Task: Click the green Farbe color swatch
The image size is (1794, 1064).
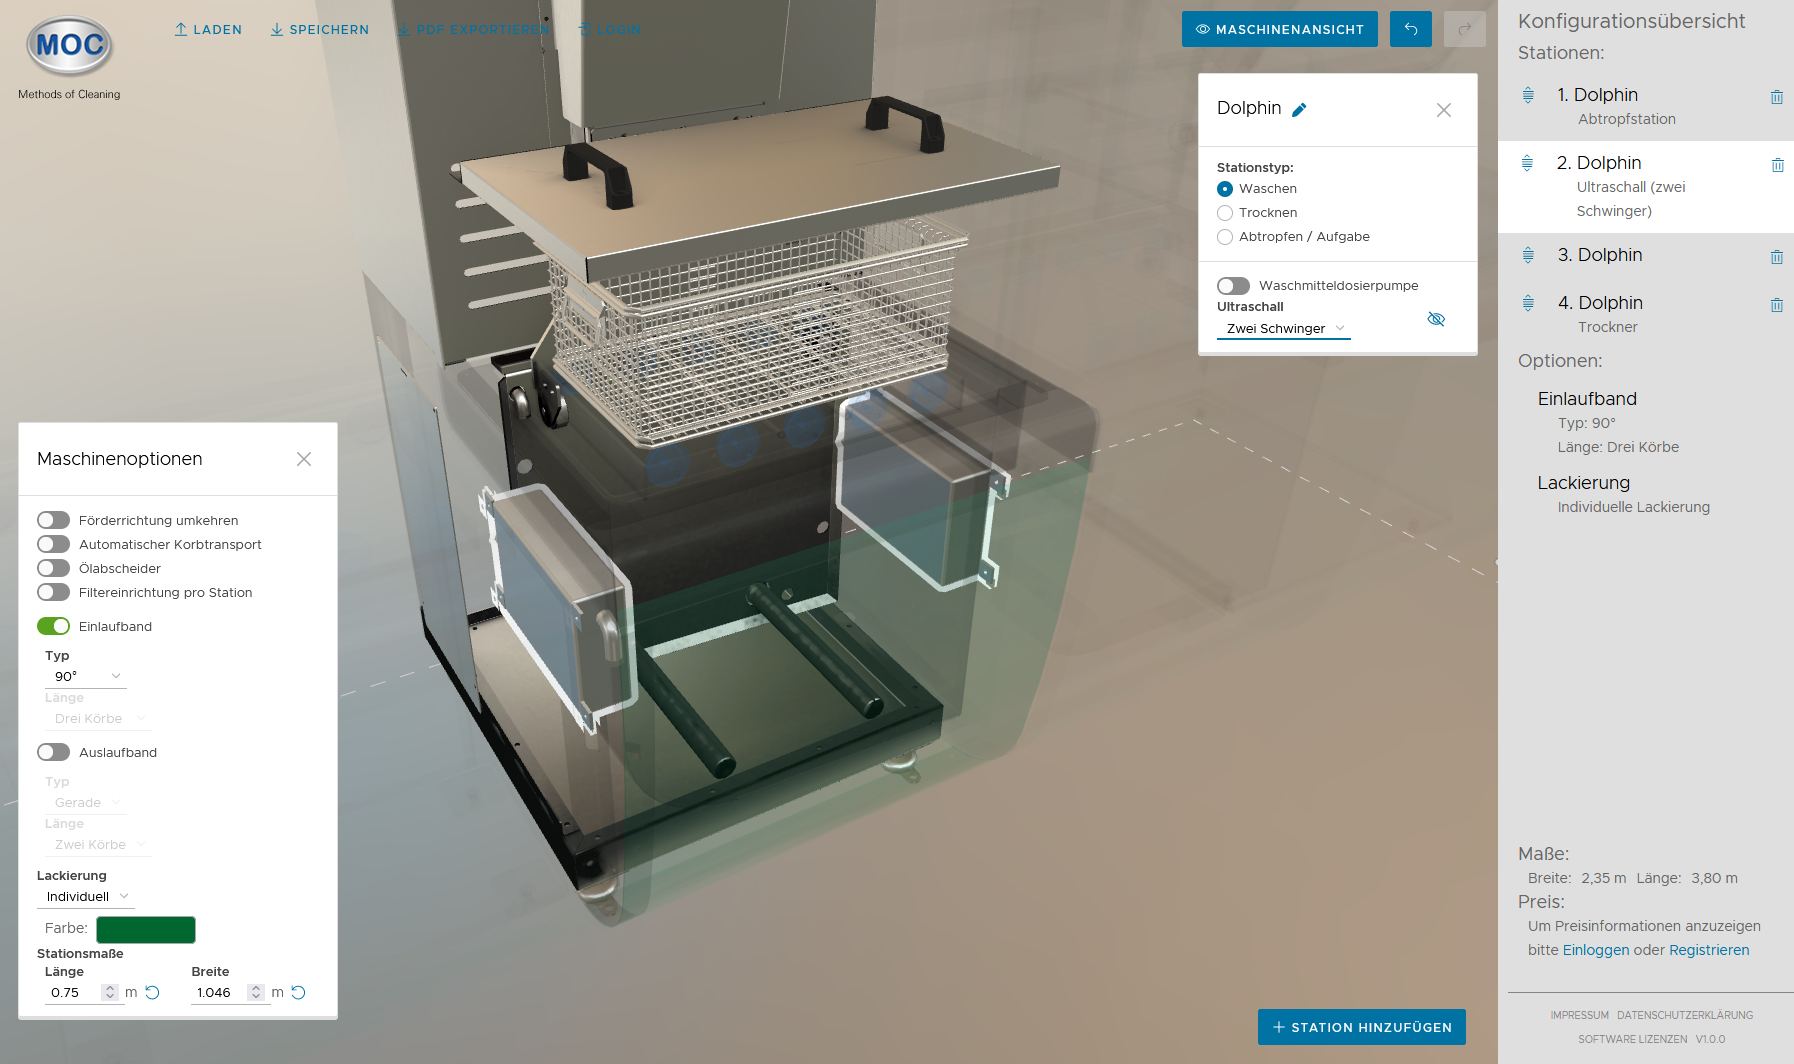Action: pos(146,929)
